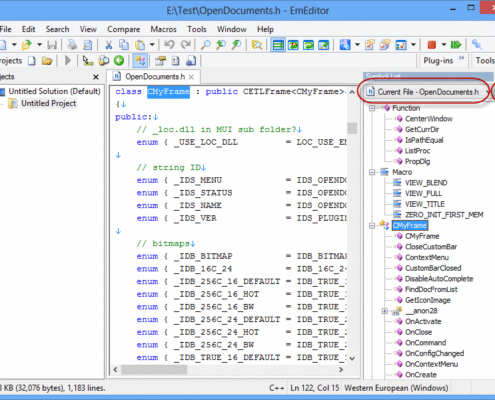This screenshot has width=495, height=400.
Task: Toggle No Wrap mode button
Action: pyautogui.click(x=278, y=45)
